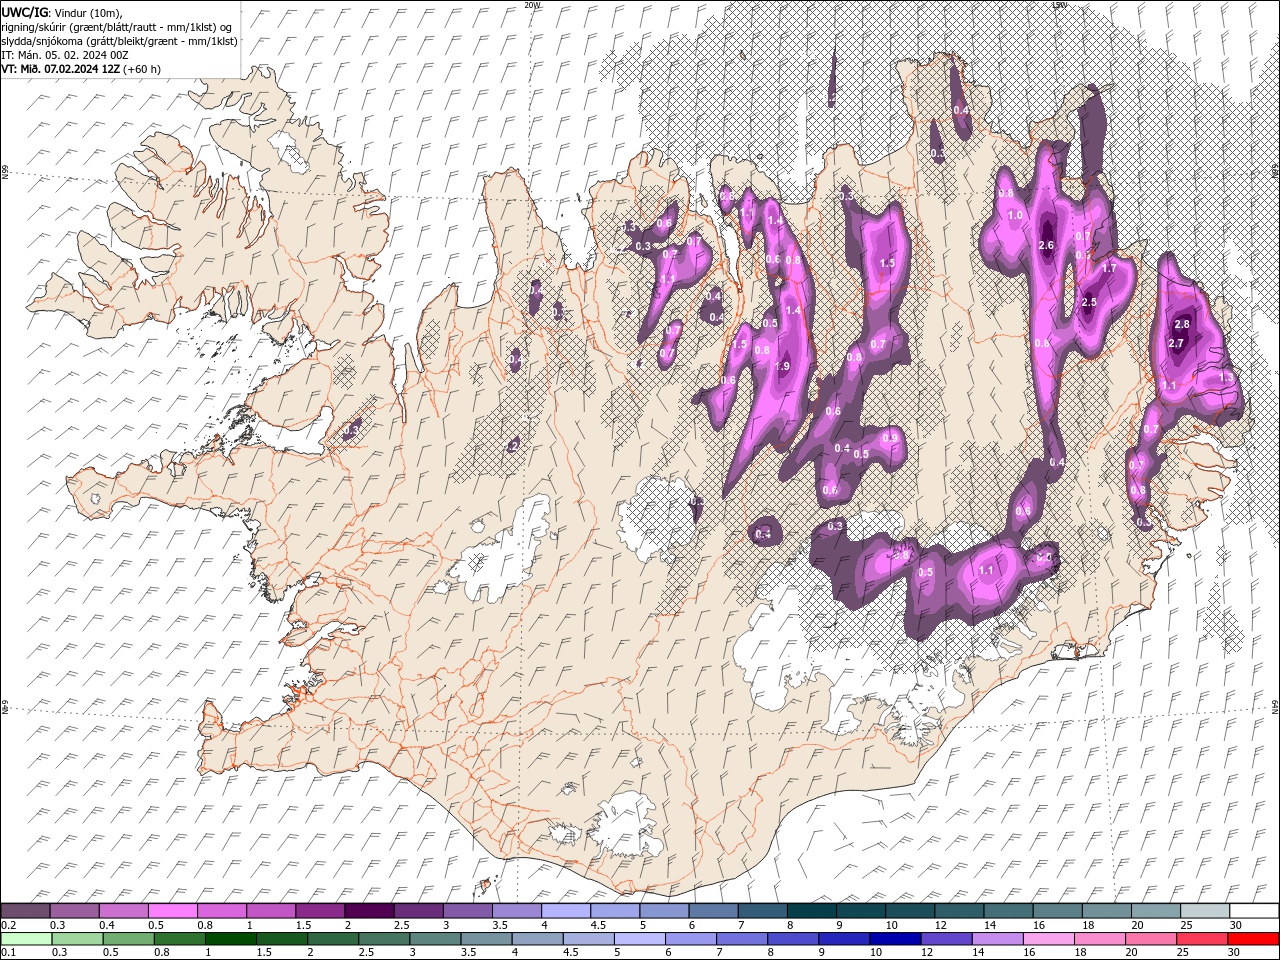Select the 'VT: Mið. 07.02.2024 12Z (+60 h)' line
Viewport: 1280px width, 960px height.
tap(81, 69)
